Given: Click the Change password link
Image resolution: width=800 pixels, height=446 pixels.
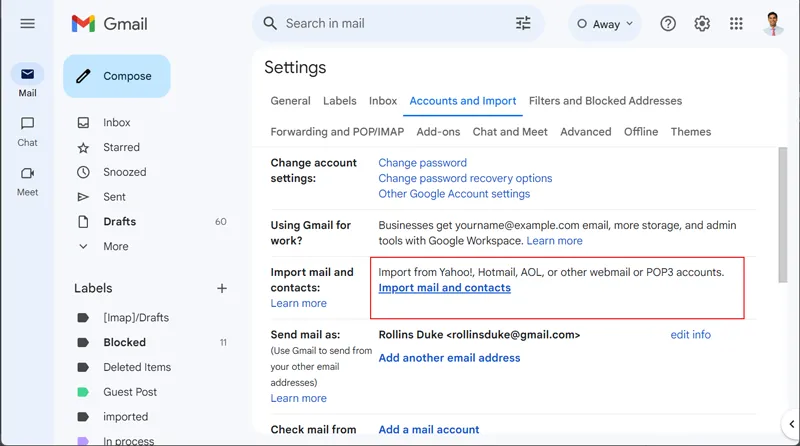Looking at the screenshot, I should [x=422, y=163].
